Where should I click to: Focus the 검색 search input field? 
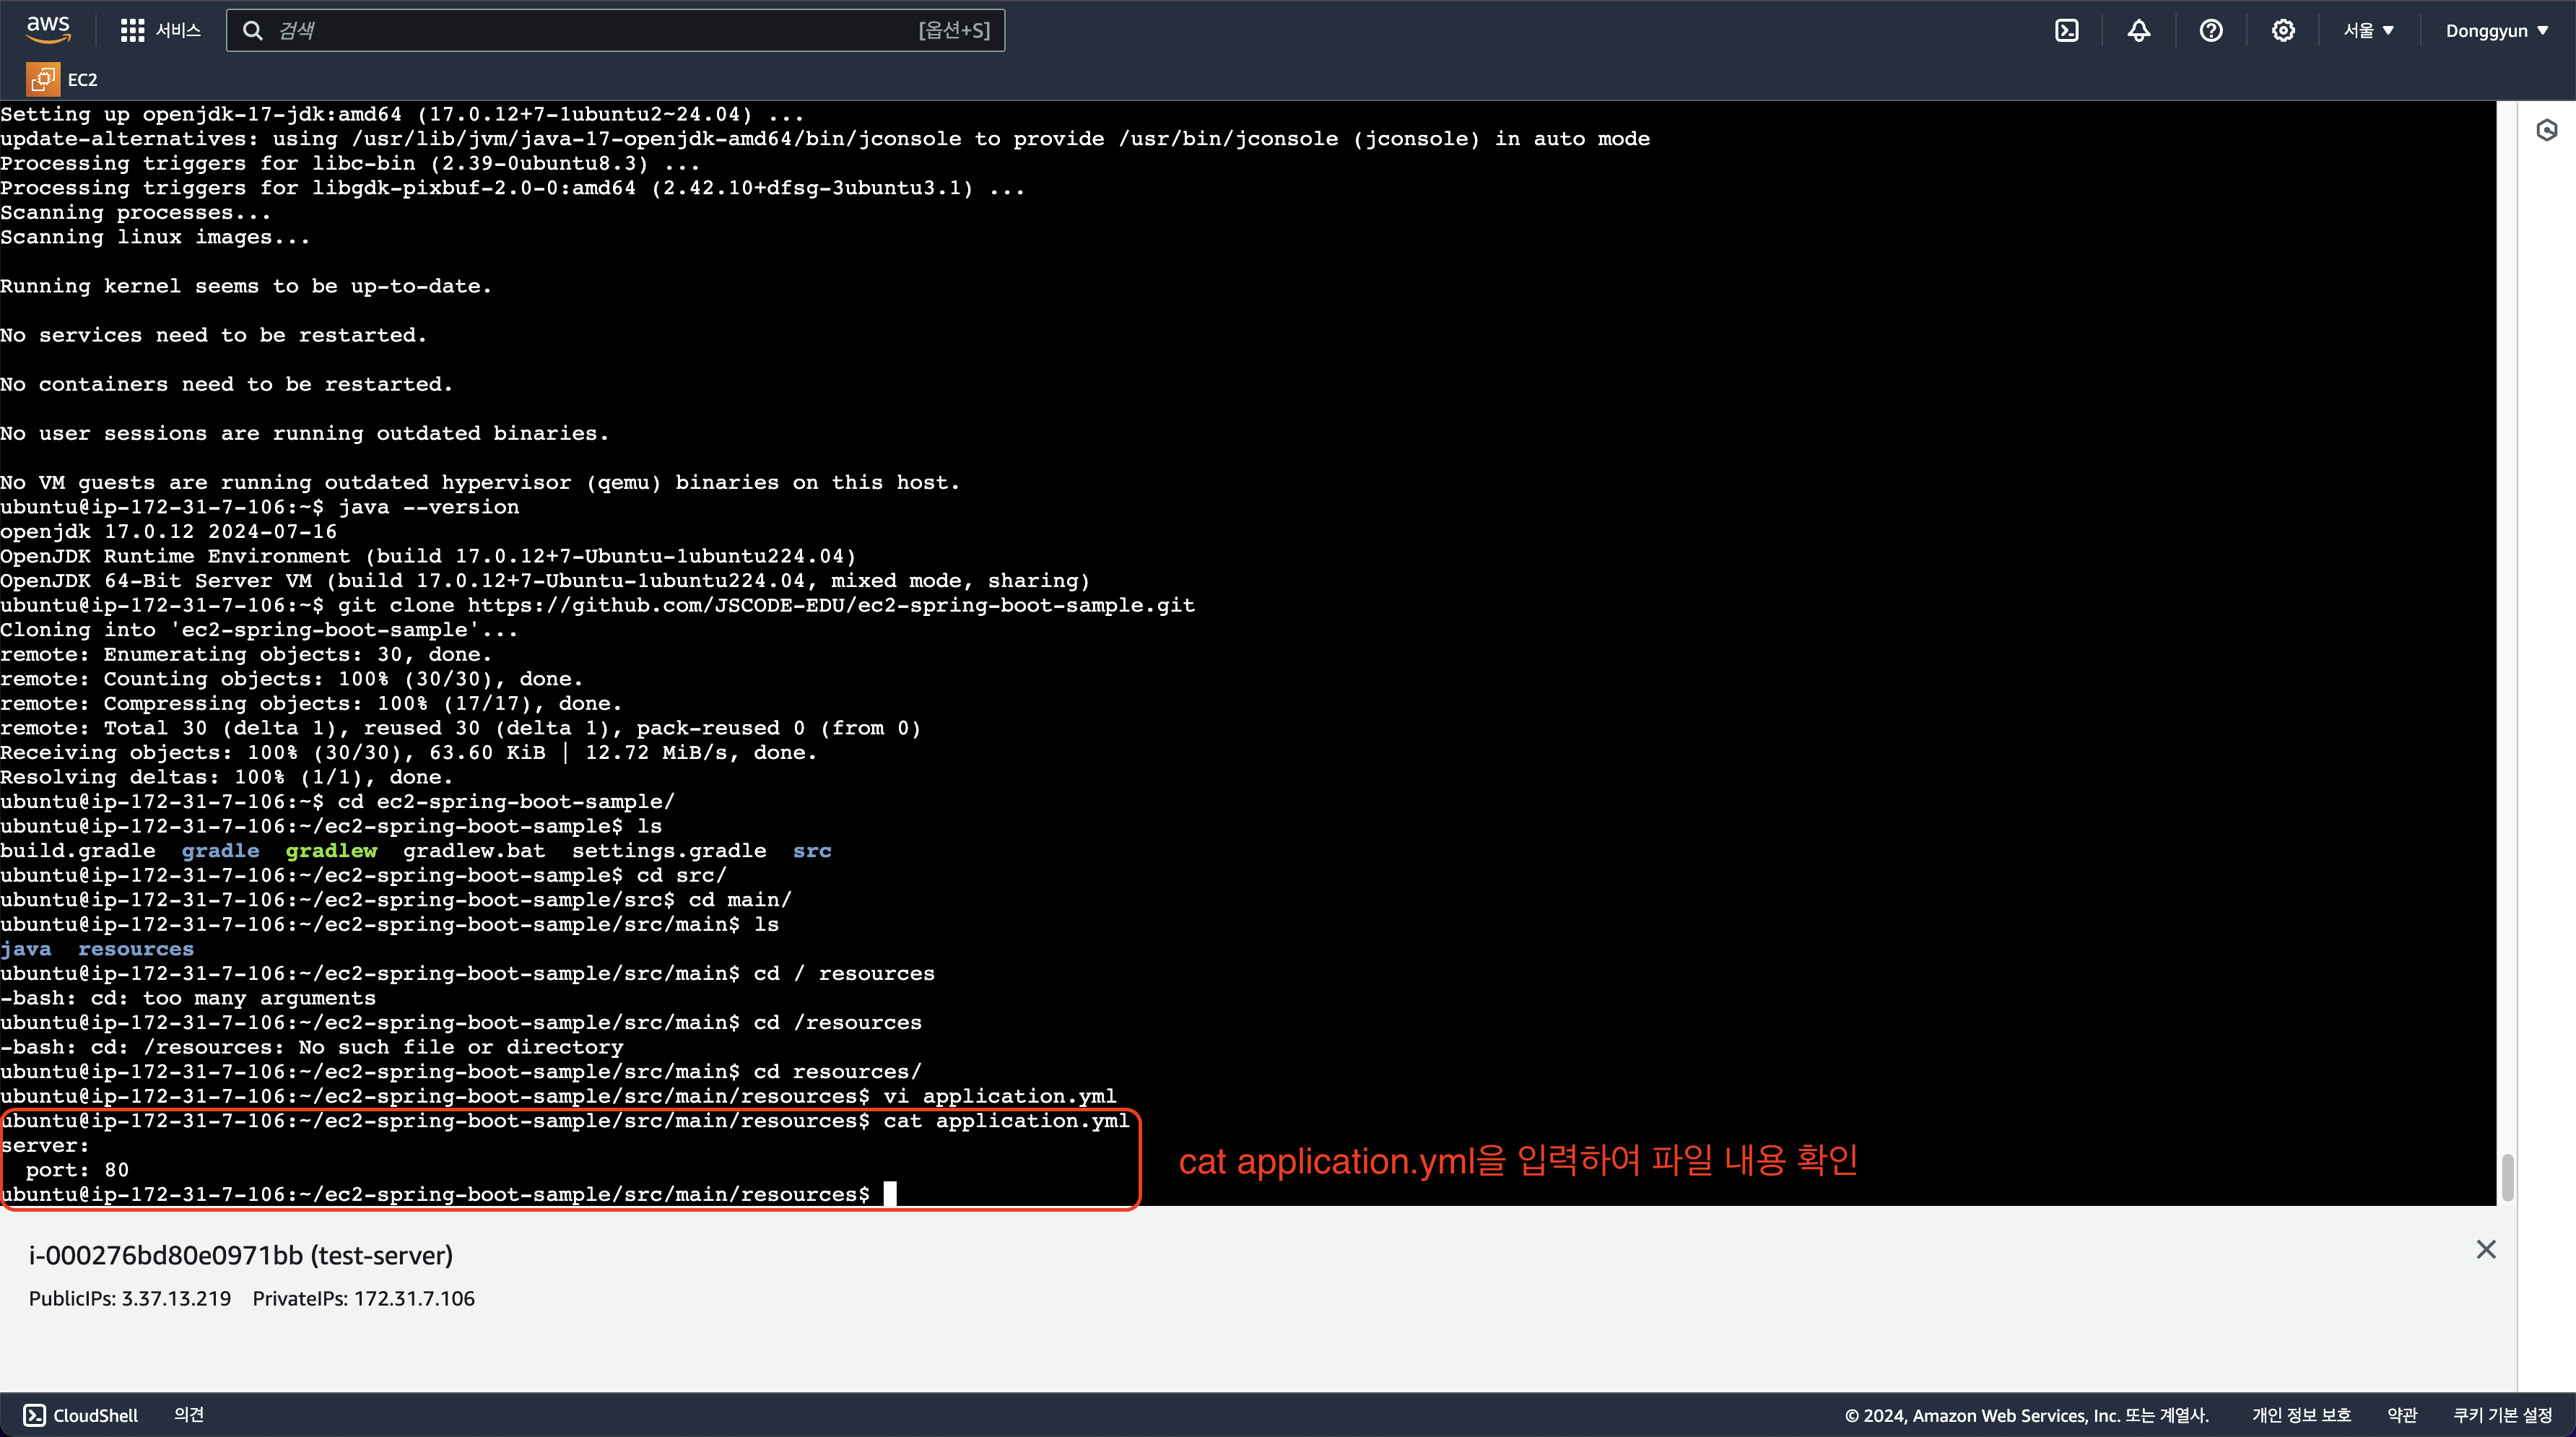coord(590,30)
